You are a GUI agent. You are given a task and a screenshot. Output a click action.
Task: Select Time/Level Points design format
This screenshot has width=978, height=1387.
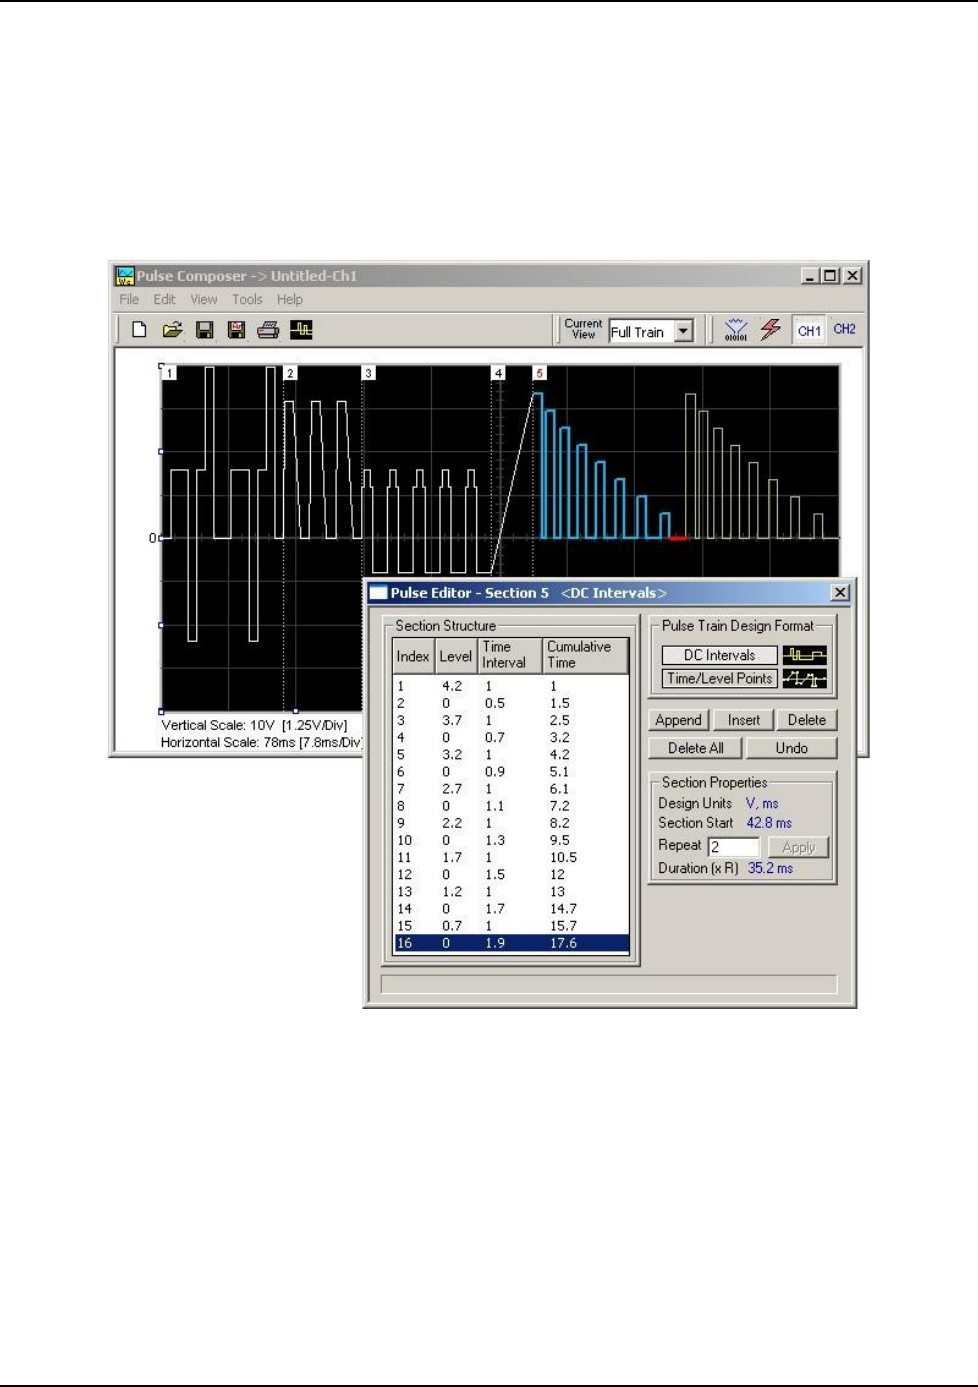click(719, 678)
